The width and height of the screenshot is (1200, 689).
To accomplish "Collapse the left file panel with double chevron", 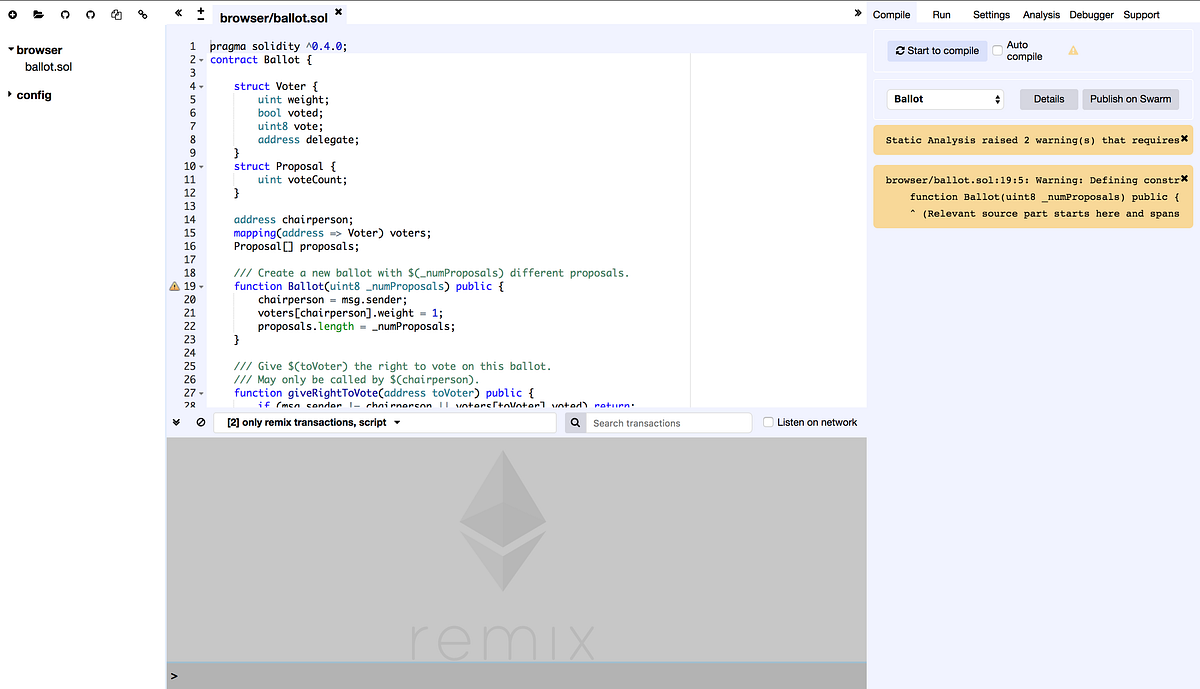I will click(178, 14).
